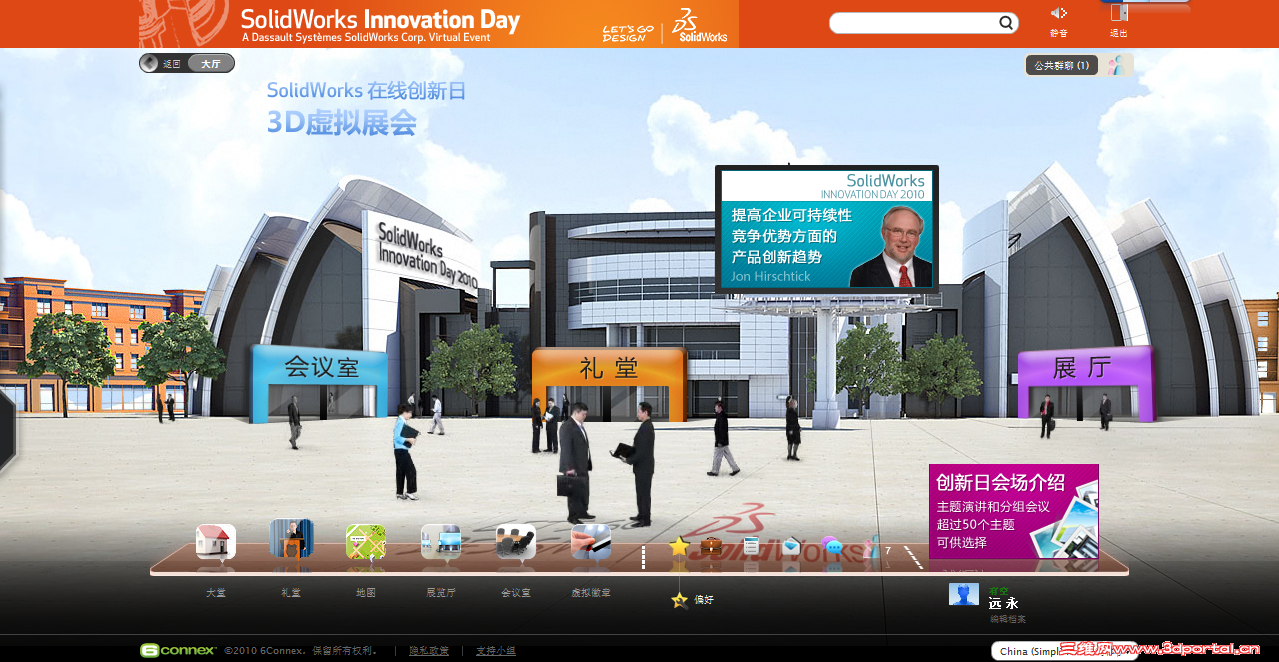Click the 3D虚拟展会 title text
Viewport: 1279px width, 662px height.
(341, 123)
